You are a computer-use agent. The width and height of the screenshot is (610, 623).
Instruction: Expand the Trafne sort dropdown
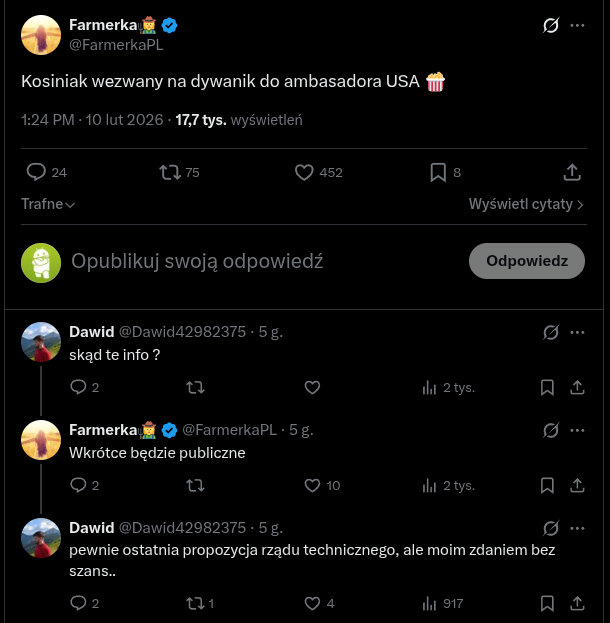[x=48, y=204]
